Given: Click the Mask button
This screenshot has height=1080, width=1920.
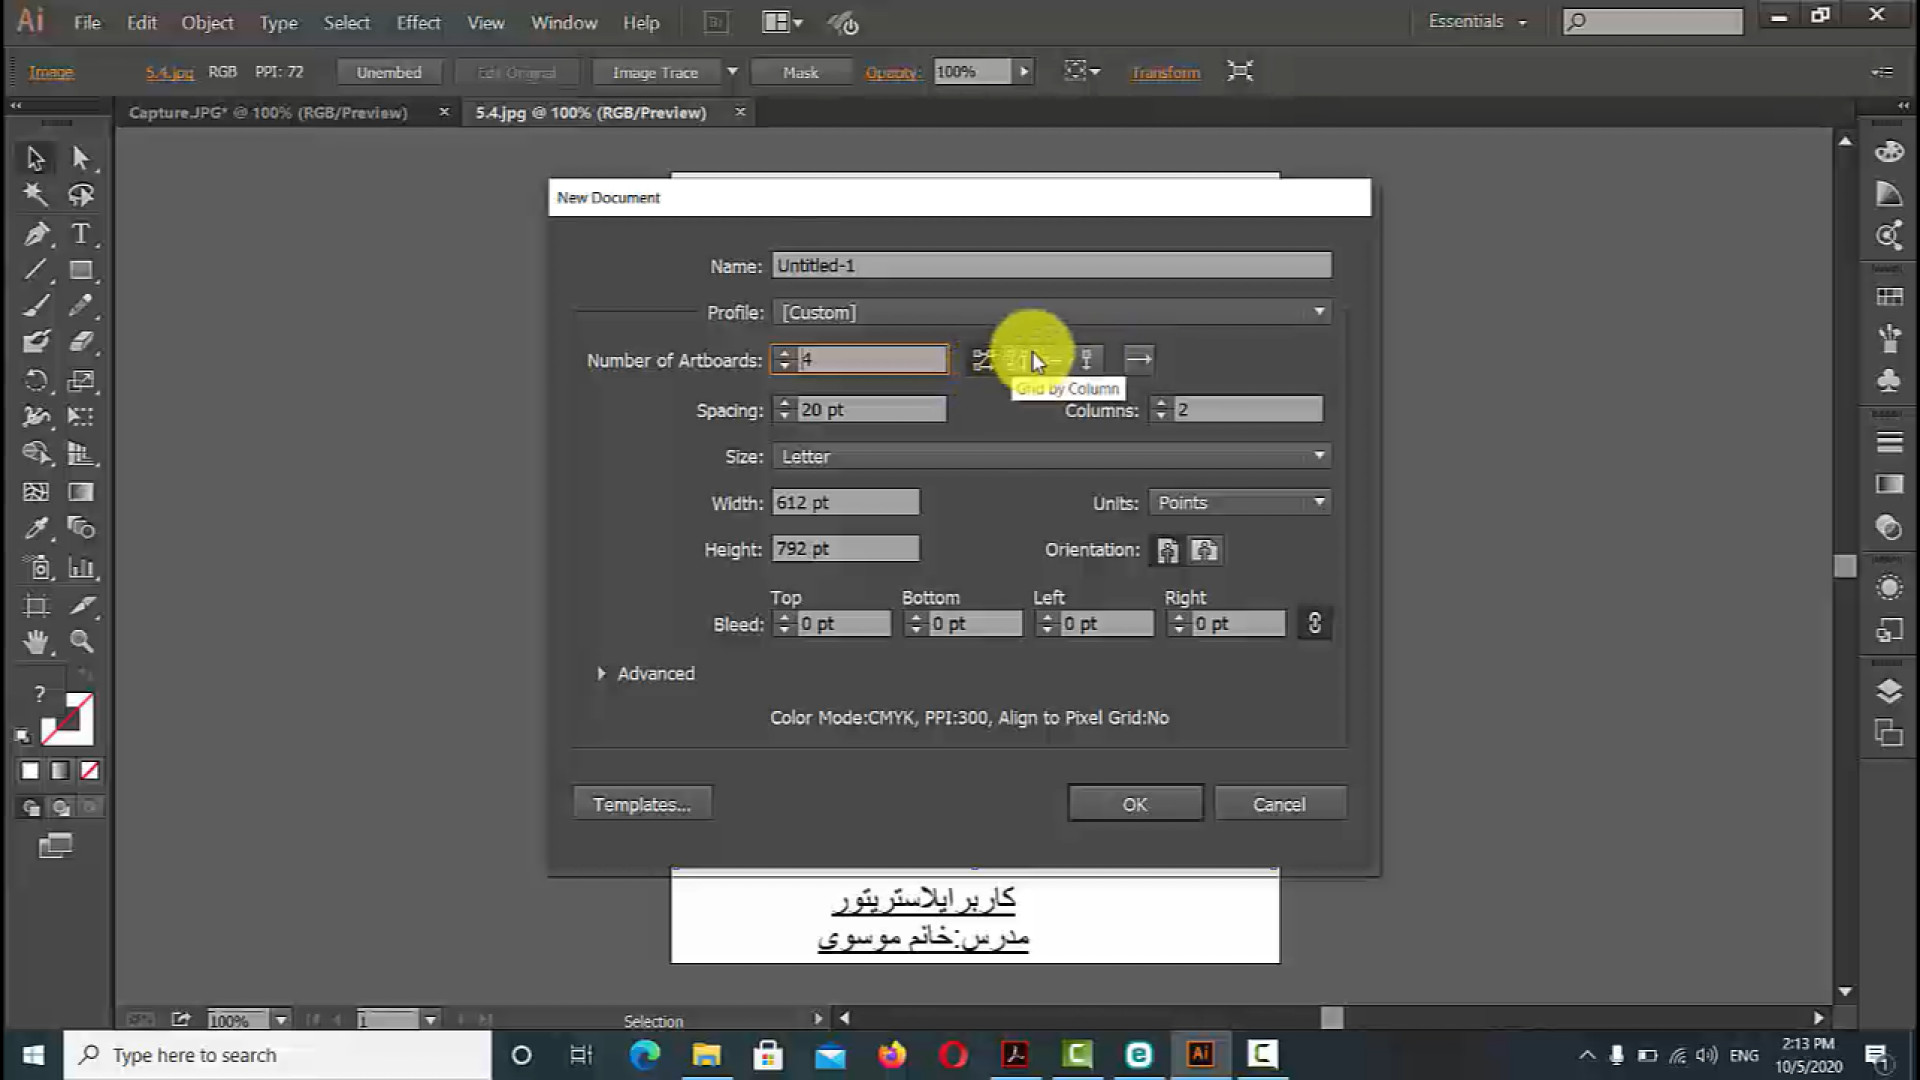Looking at the screenshot, I should click(x=800, y=72).
